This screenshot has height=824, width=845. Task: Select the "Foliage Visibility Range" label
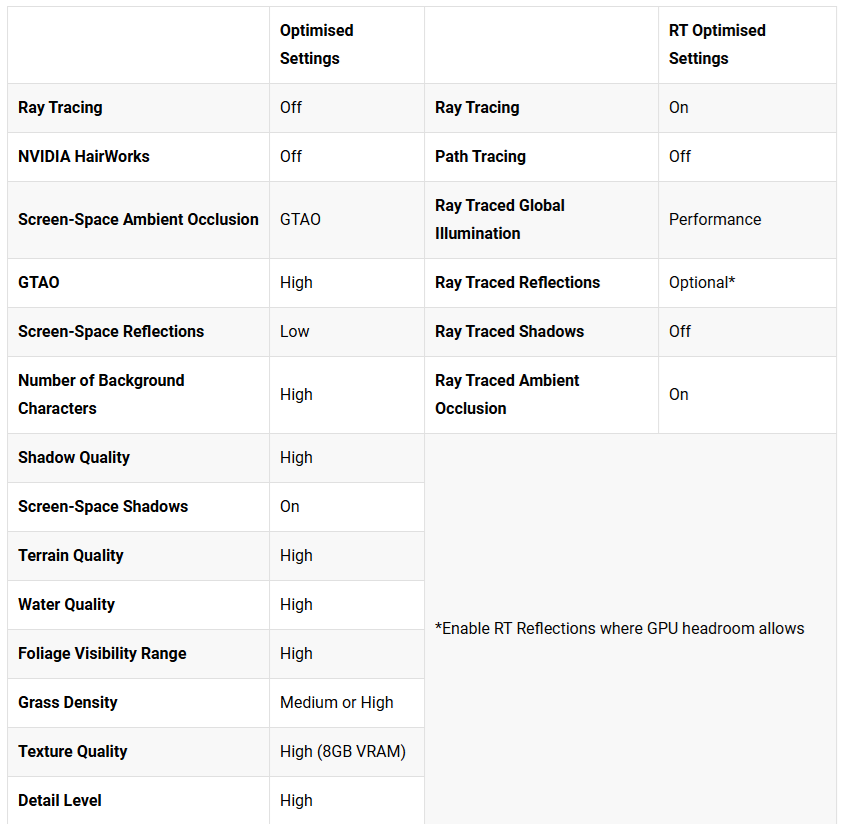102,654
